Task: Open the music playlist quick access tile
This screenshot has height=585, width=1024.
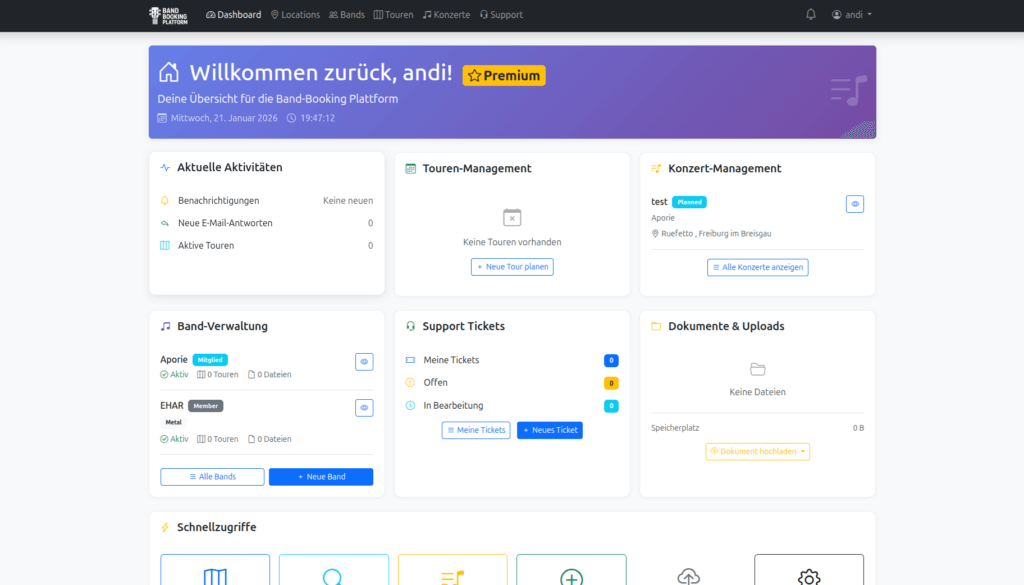Action: [452, 572]
